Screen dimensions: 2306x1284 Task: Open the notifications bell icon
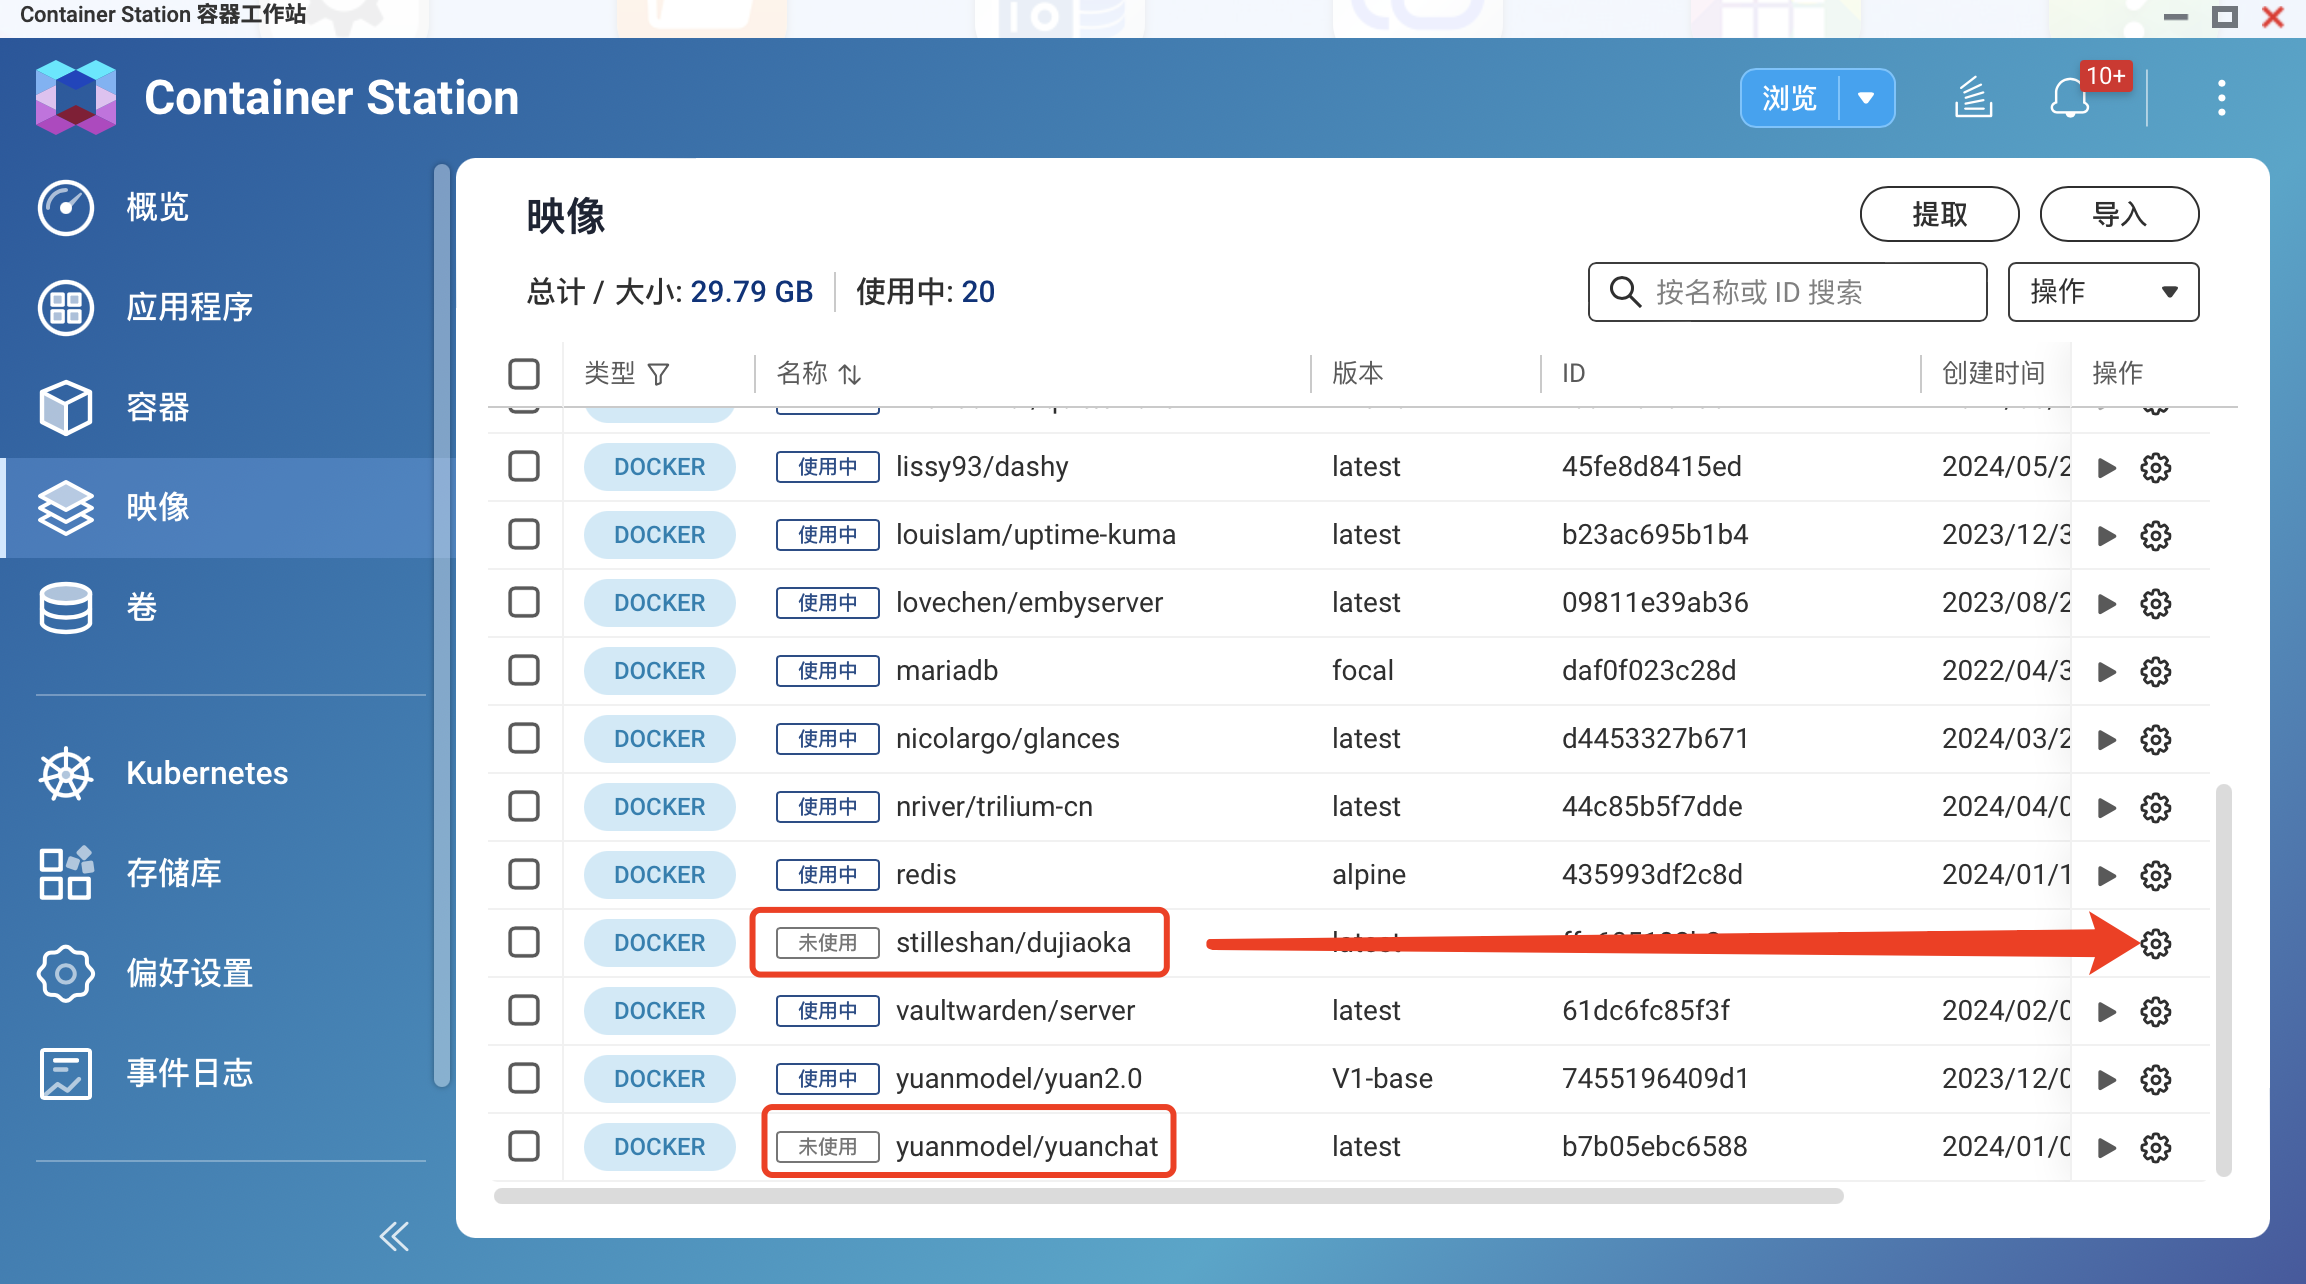tap(2069, 98)
